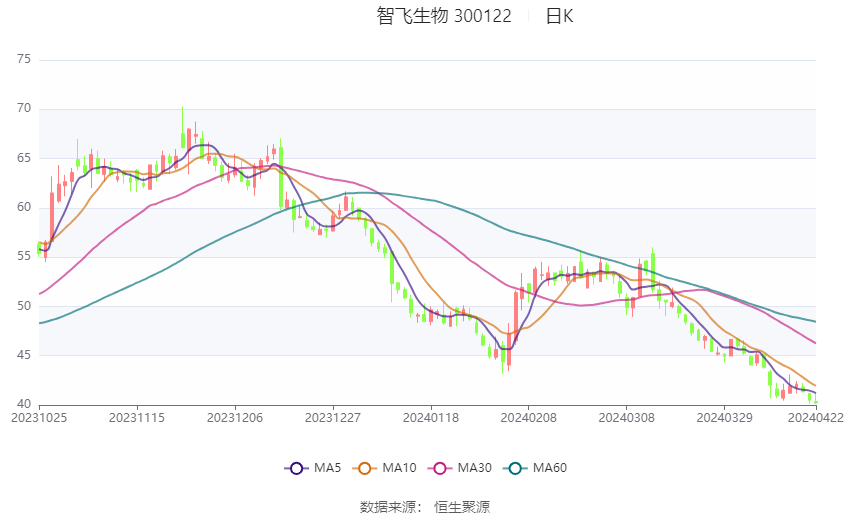Hide the MA5 line via its legend label
The height and width of the screenshot is (517, 850).
(328, 468)
